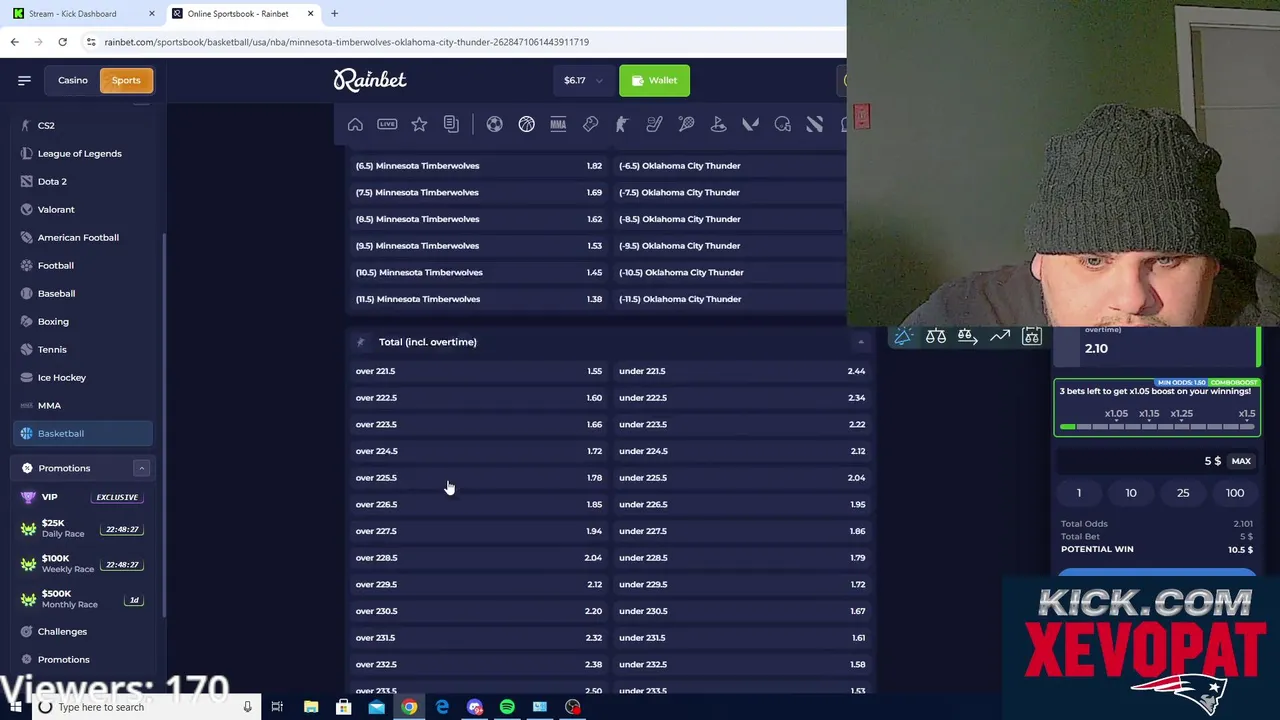Open Challenges in the sidebar
Screen dimensions: 1280x720
tap(83, 631)
